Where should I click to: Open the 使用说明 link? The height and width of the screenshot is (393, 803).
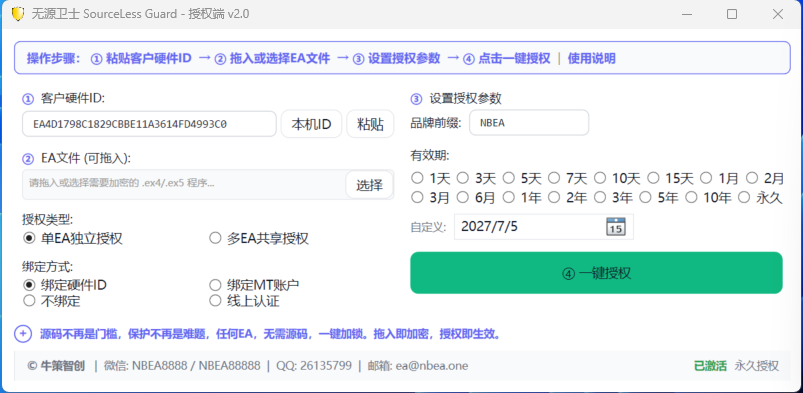(x=591, y=58)
